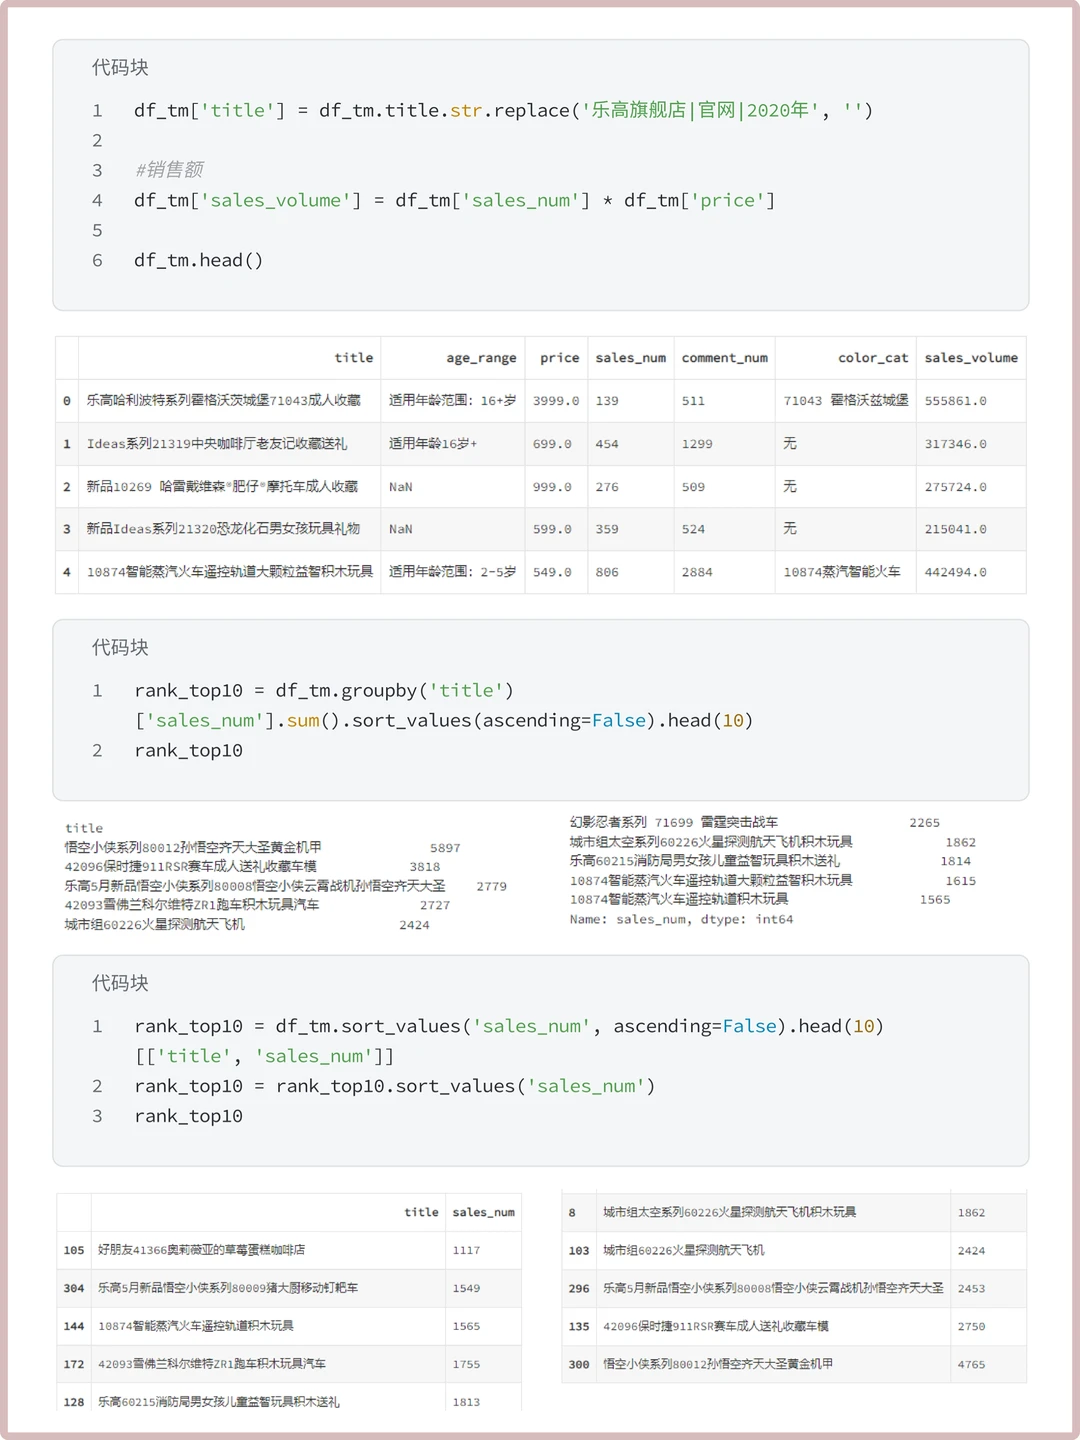Click the sales_num value 1755

466,1364
